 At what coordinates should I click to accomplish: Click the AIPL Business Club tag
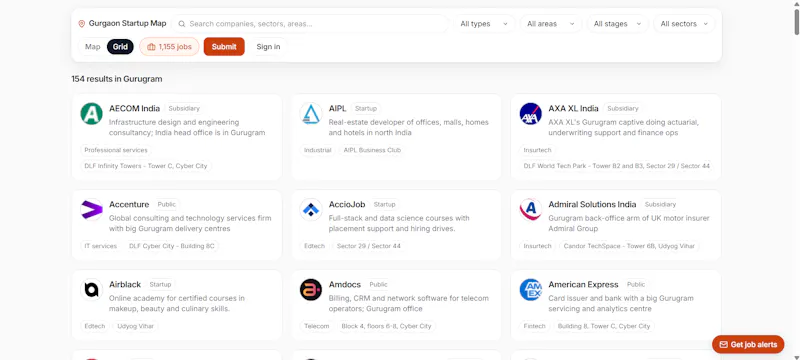pos(372,150)
